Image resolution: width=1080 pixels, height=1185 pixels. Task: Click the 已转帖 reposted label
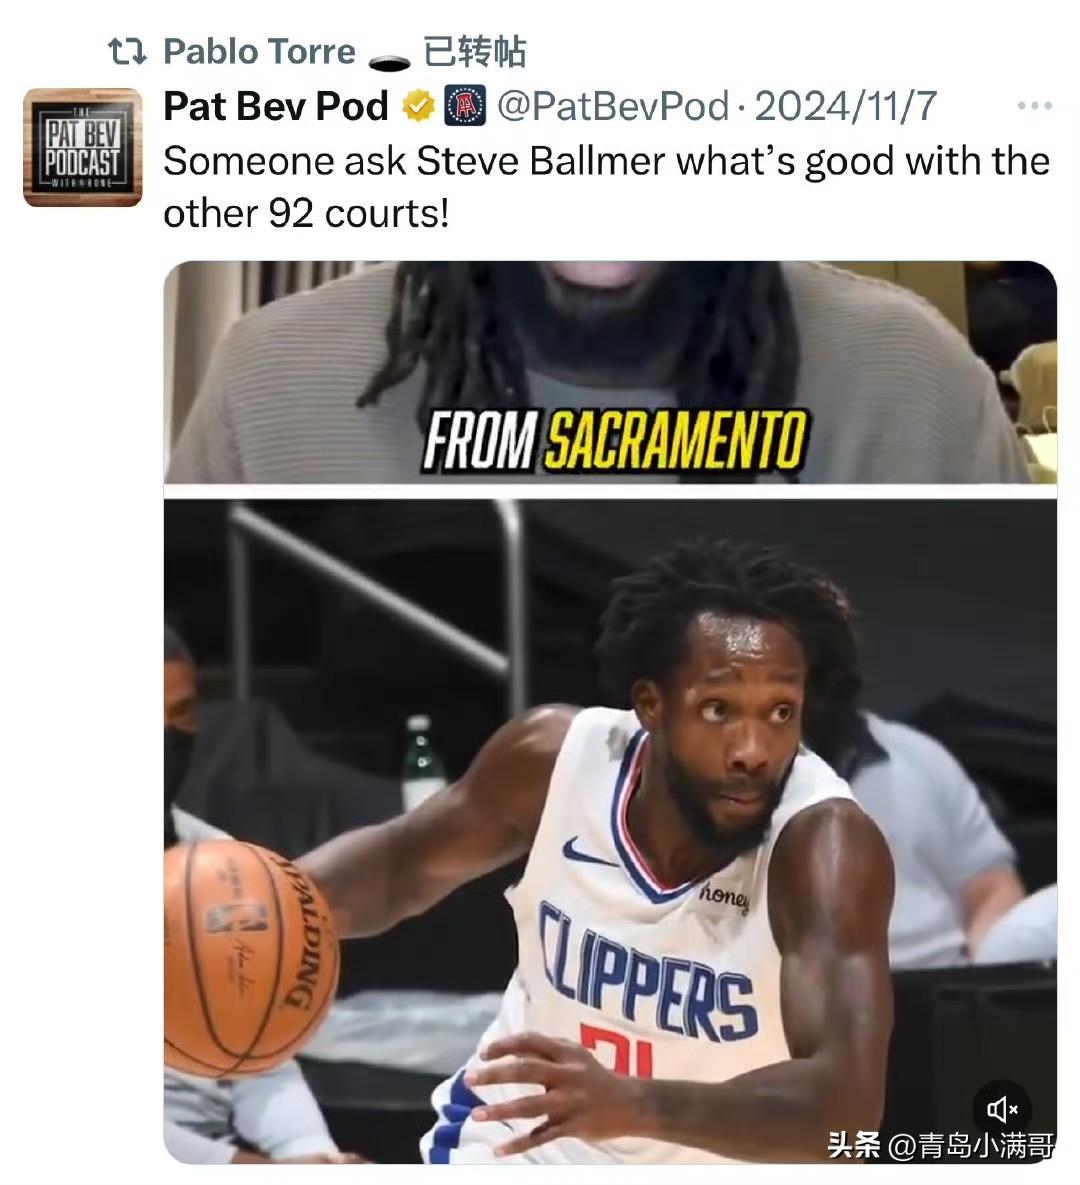coord(475,52)
